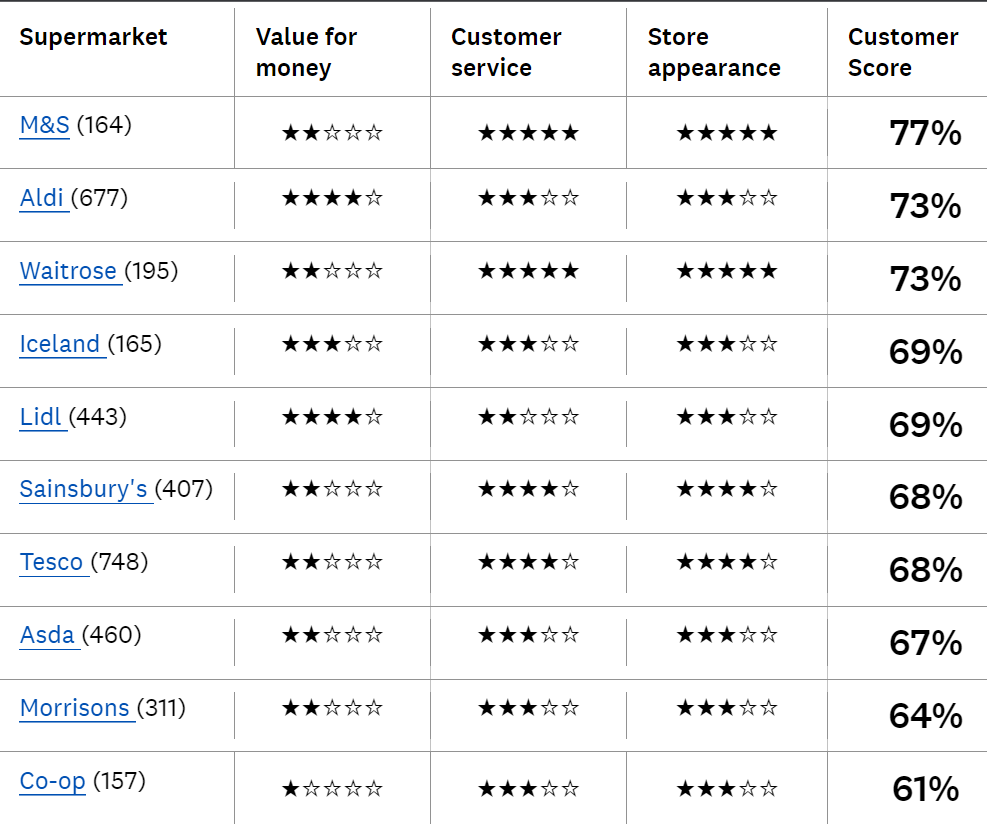Open the M&S supermarket link
This screenshot has height=827, width=987.
pos(45,125)
